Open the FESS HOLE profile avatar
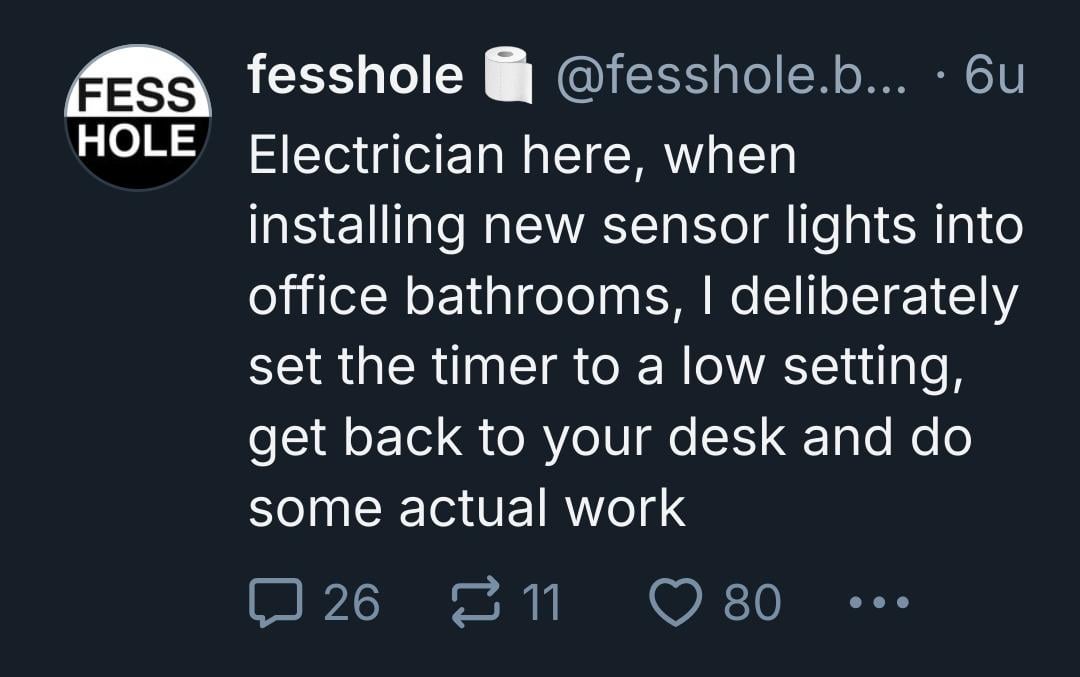The width and height of the screenshot is (1080, 677). coord(138,117)
